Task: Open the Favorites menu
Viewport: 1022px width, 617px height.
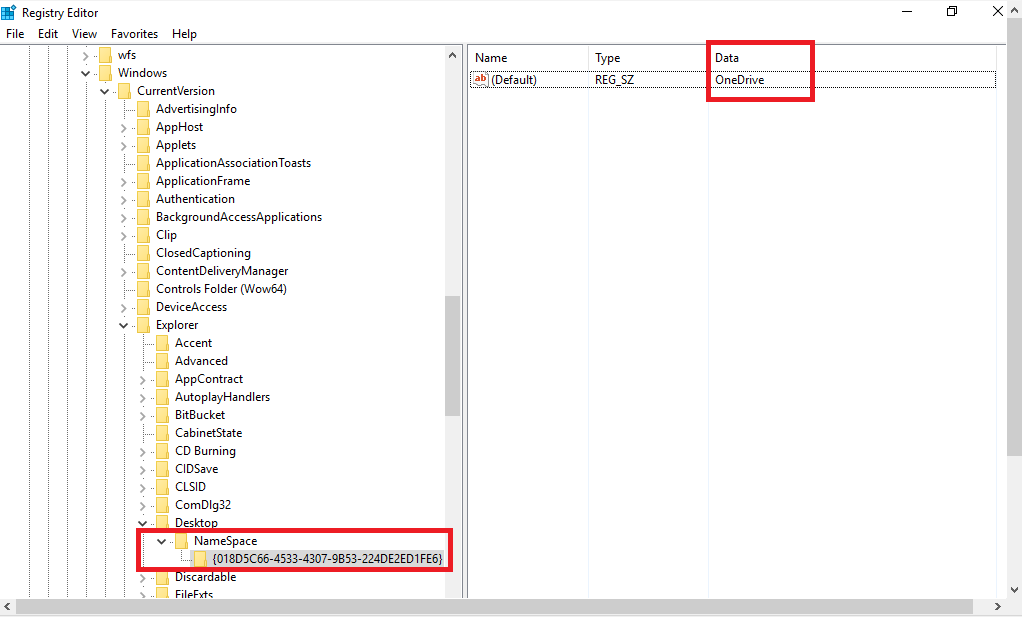Action: pyautogui.click(x=134, y=33)
